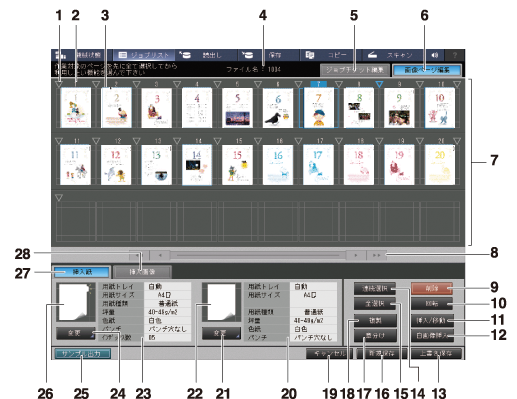Click the インデックス数 index count value
517x399 pixels.
168,337
